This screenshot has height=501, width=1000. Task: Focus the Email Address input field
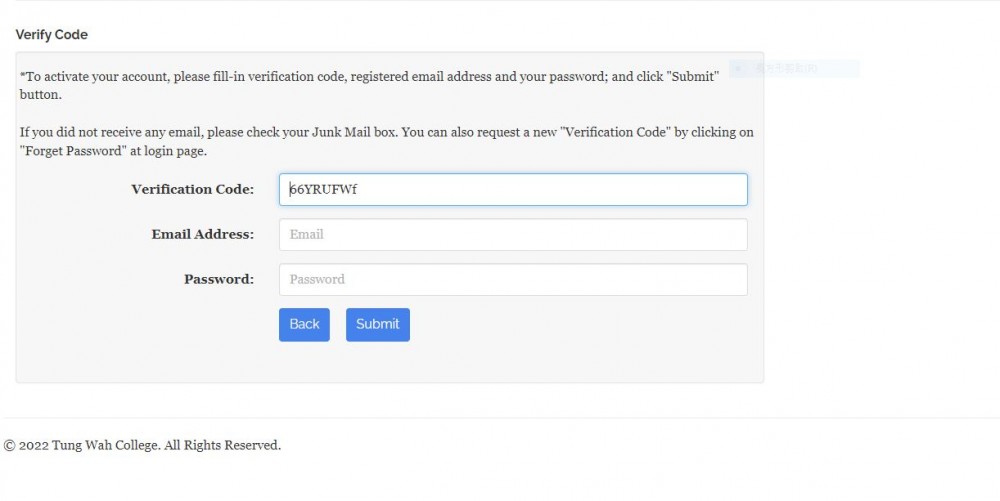513,235
